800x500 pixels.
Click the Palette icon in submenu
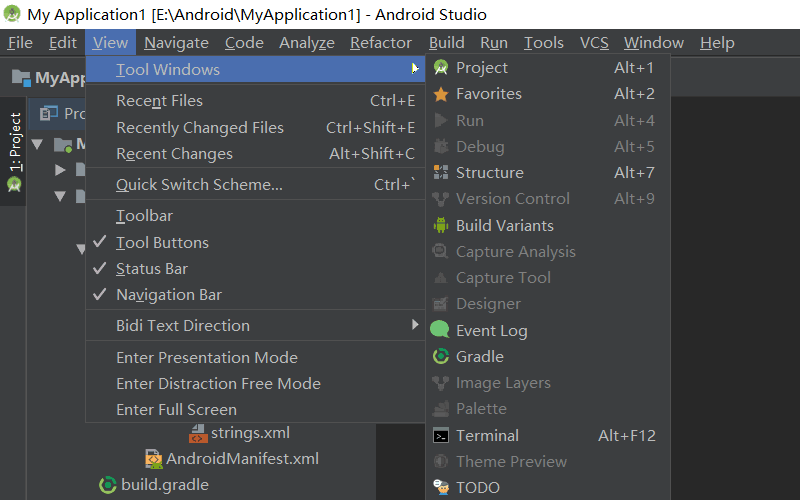[440, 408]
